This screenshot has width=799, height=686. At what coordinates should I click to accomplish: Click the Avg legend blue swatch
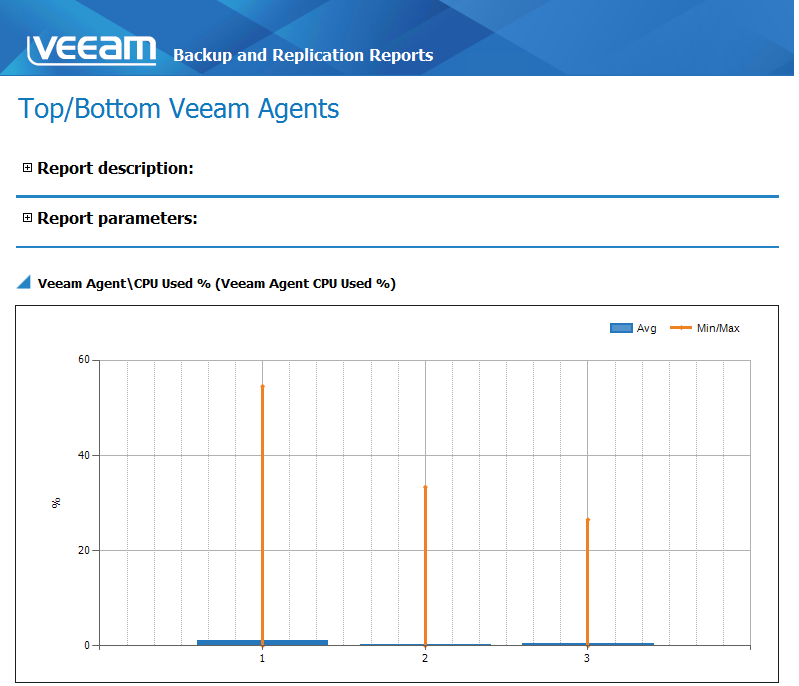click(x=621, y=328)
